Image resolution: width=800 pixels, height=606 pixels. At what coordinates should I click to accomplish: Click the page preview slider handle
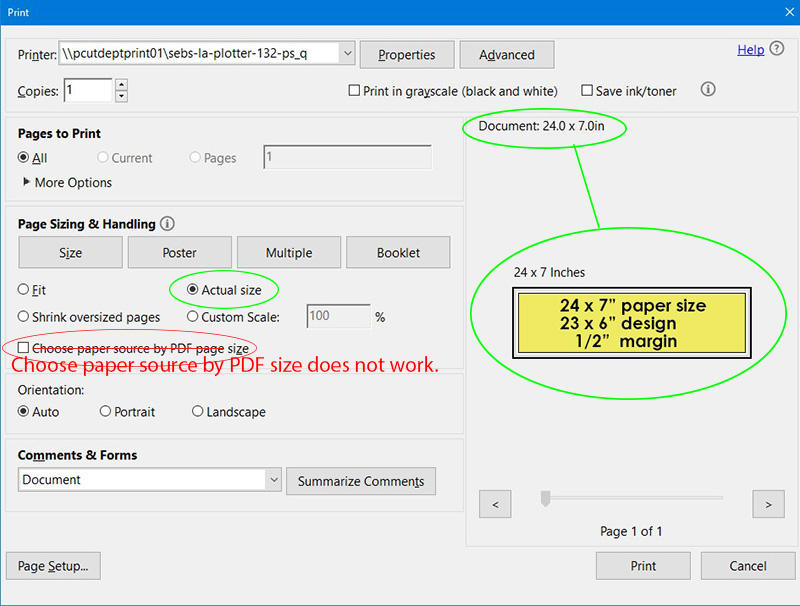point(545,498)
